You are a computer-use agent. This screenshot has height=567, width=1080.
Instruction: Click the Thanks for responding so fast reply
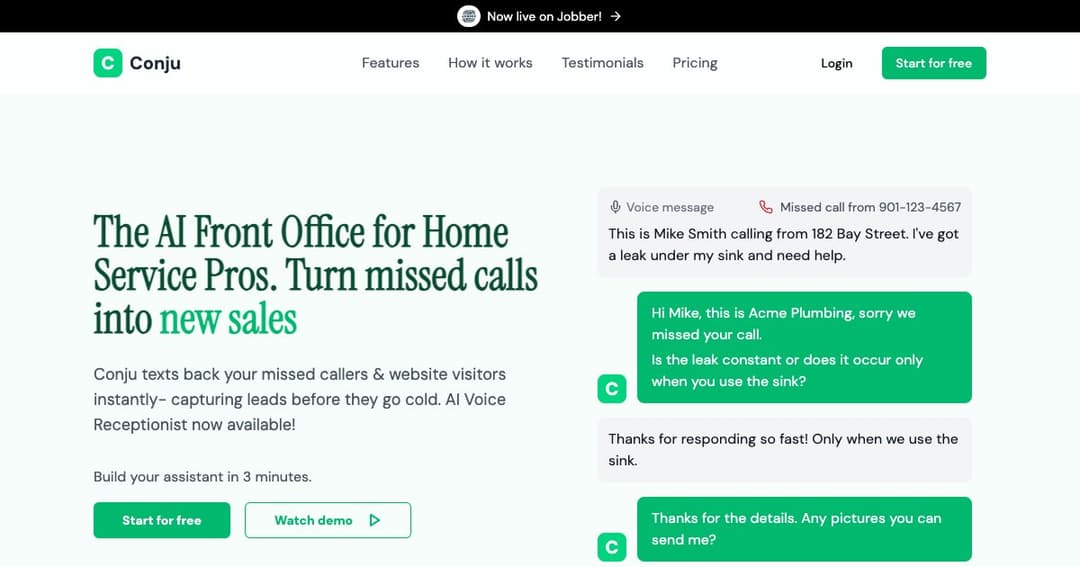coord(784,450)
